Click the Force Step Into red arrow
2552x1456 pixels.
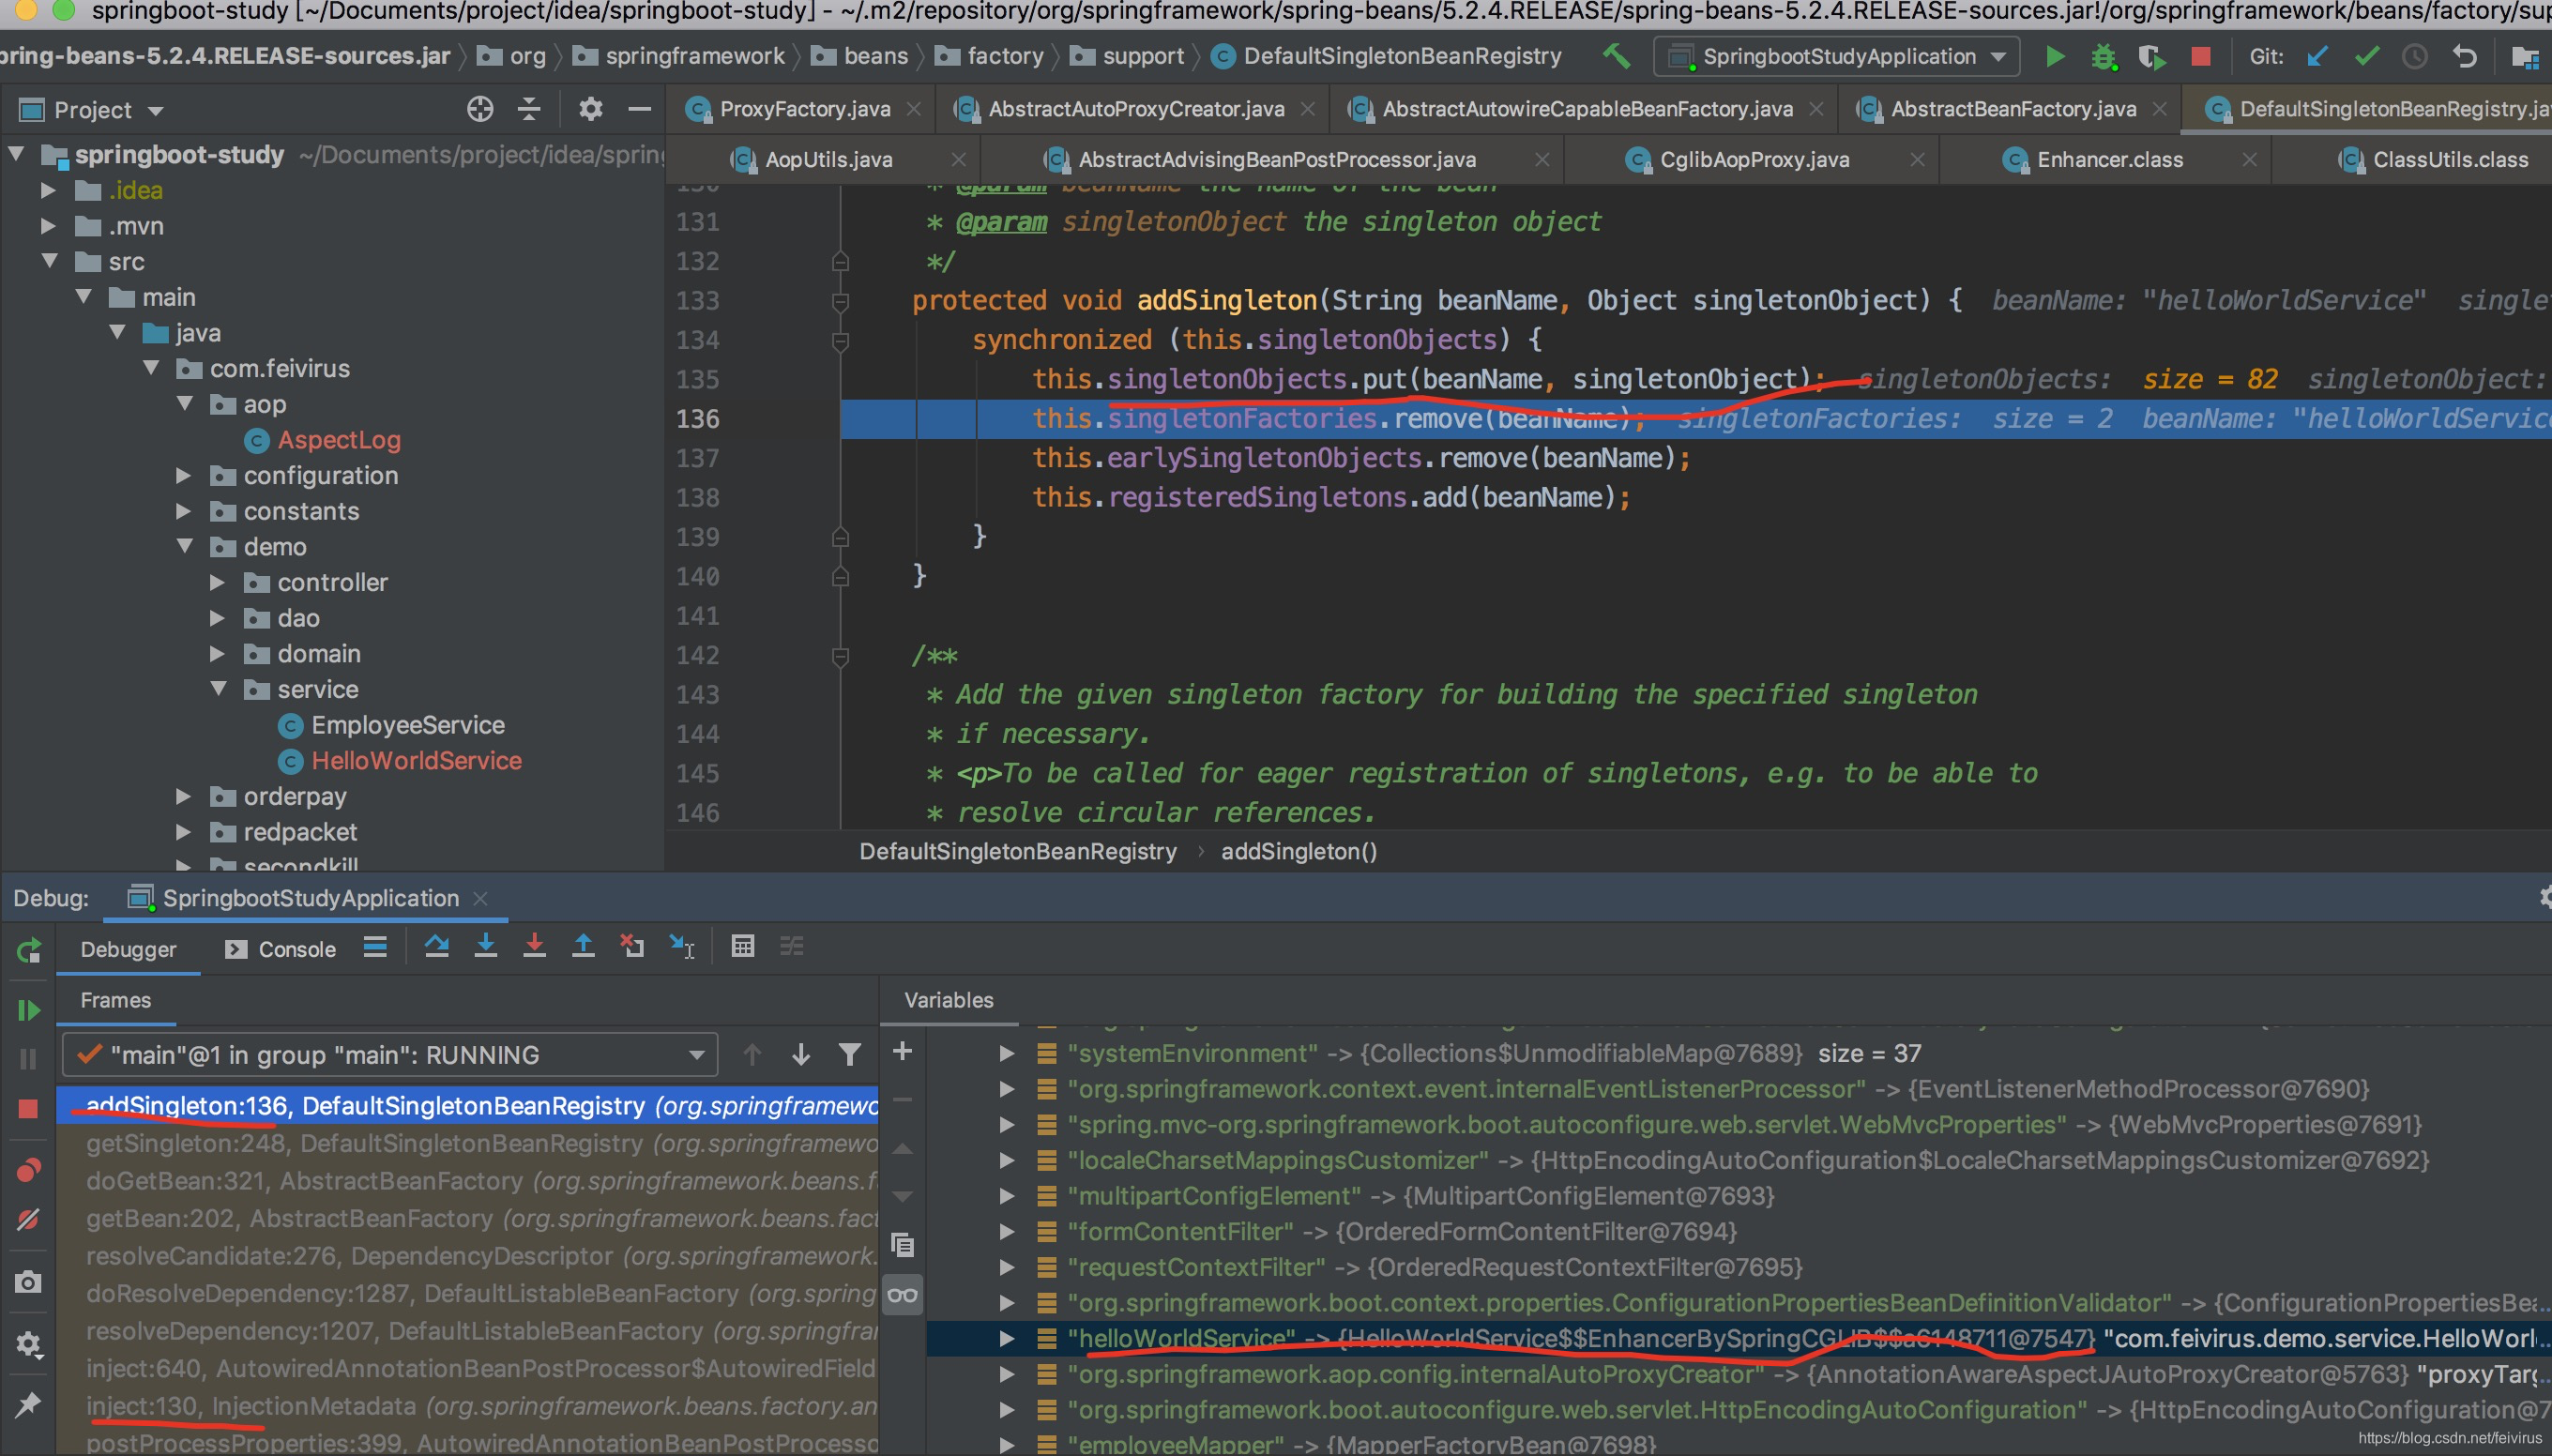click(x=534, y=946)
